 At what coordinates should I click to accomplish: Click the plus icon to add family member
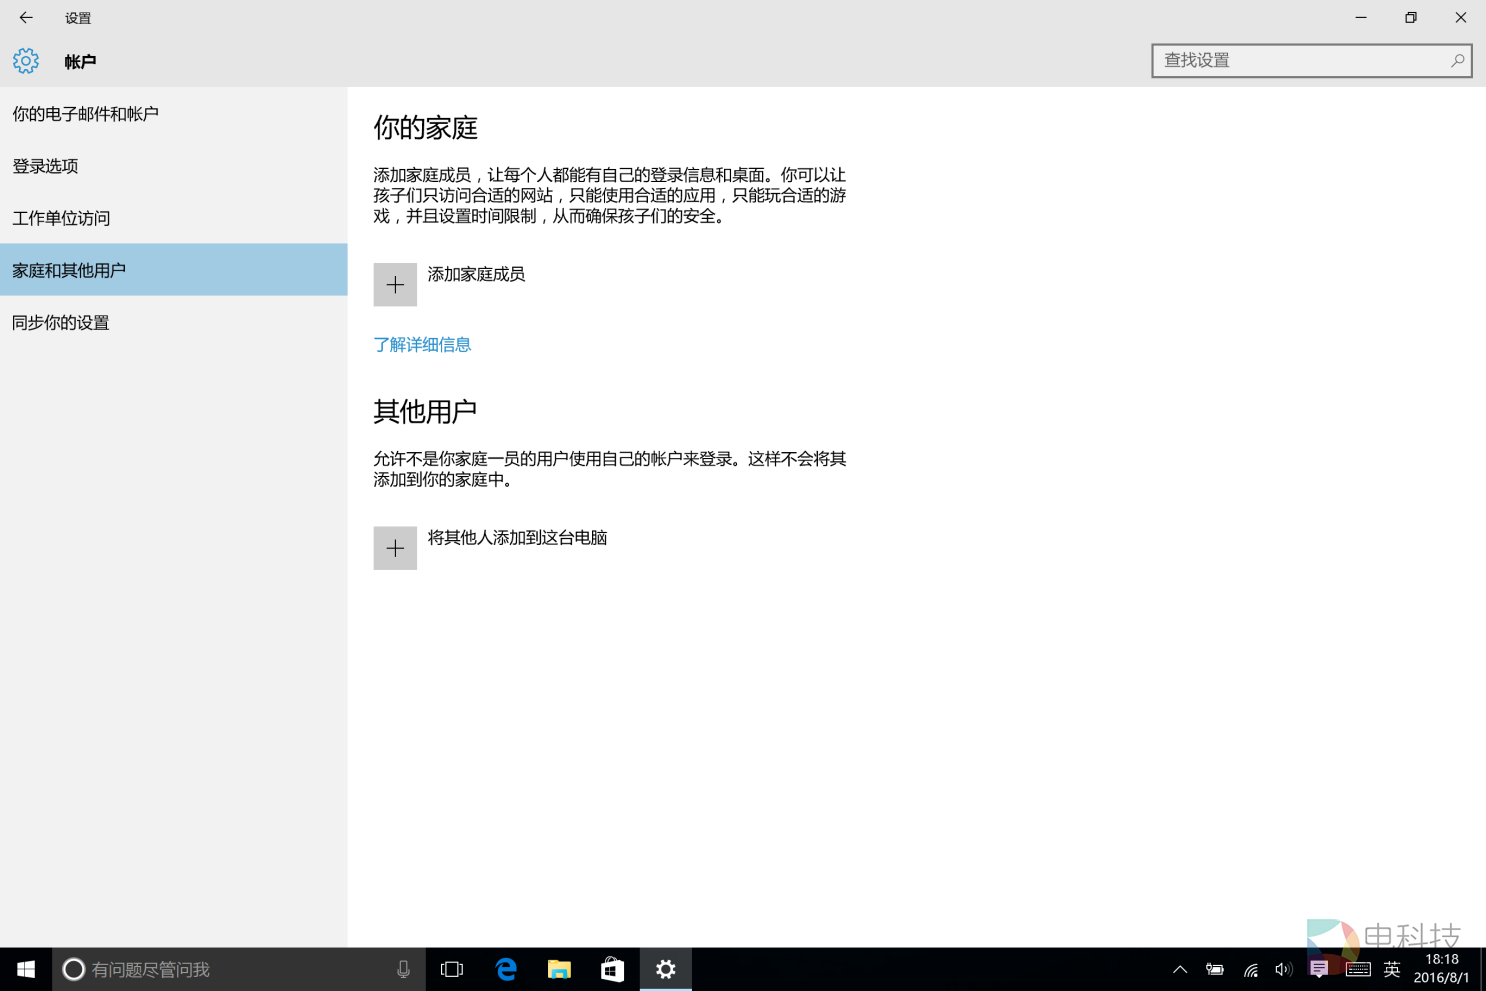(395, 285)
